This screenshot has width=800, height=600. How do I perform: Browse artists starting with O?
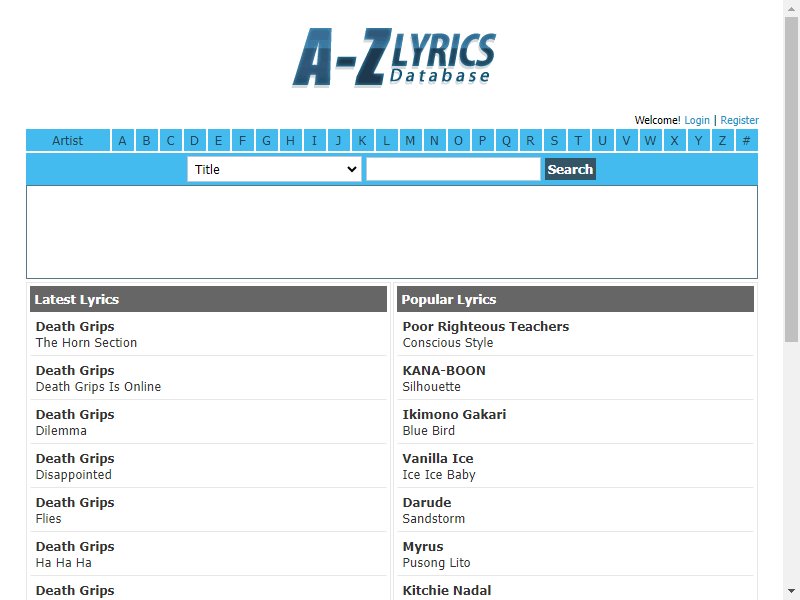(458, 141)
